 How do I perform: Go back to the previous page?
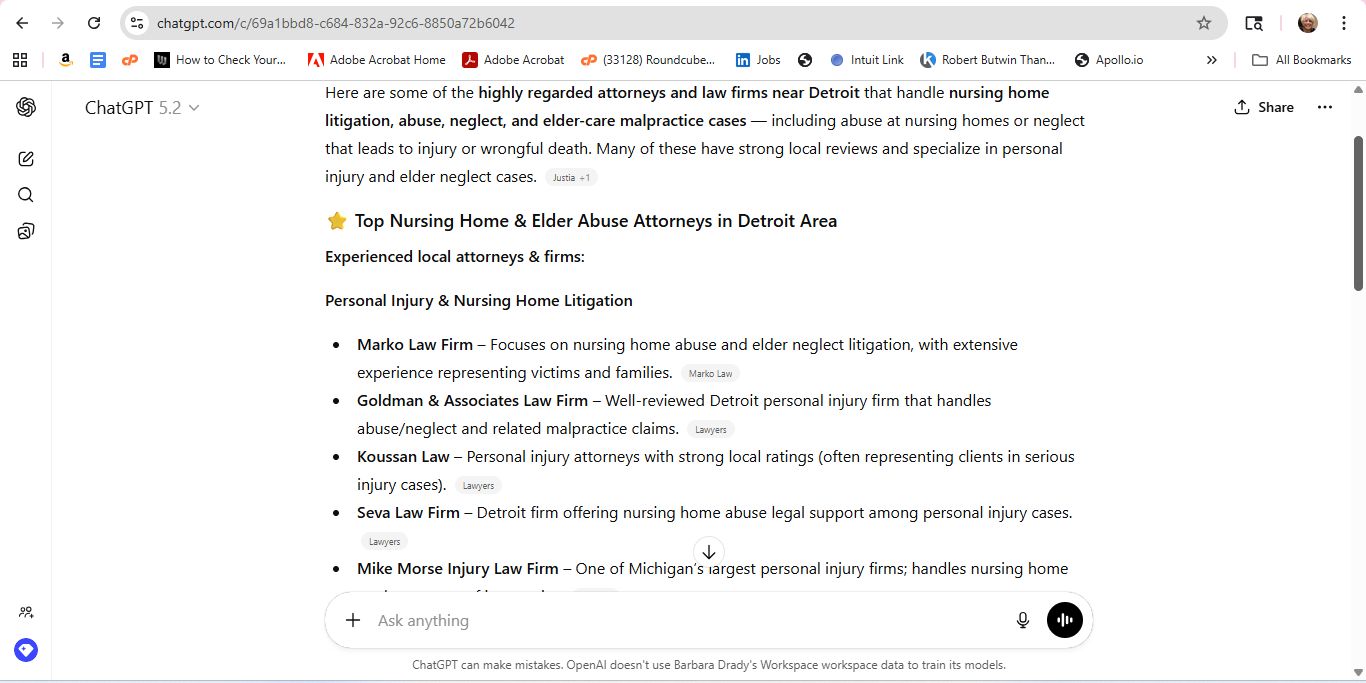(22, 23)
